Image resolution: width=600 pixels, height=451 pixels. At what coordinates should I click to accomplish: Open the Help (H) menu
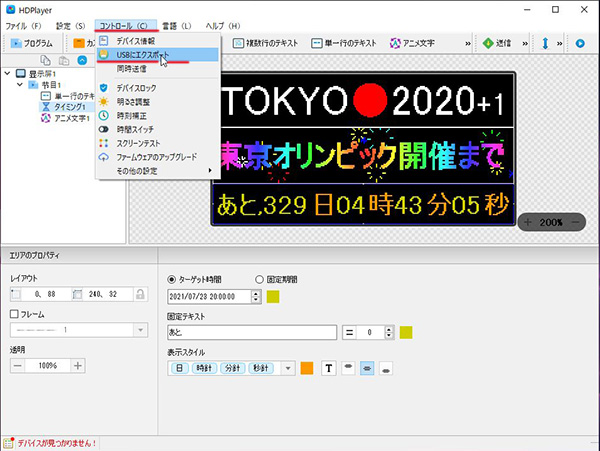coord(222,26)
